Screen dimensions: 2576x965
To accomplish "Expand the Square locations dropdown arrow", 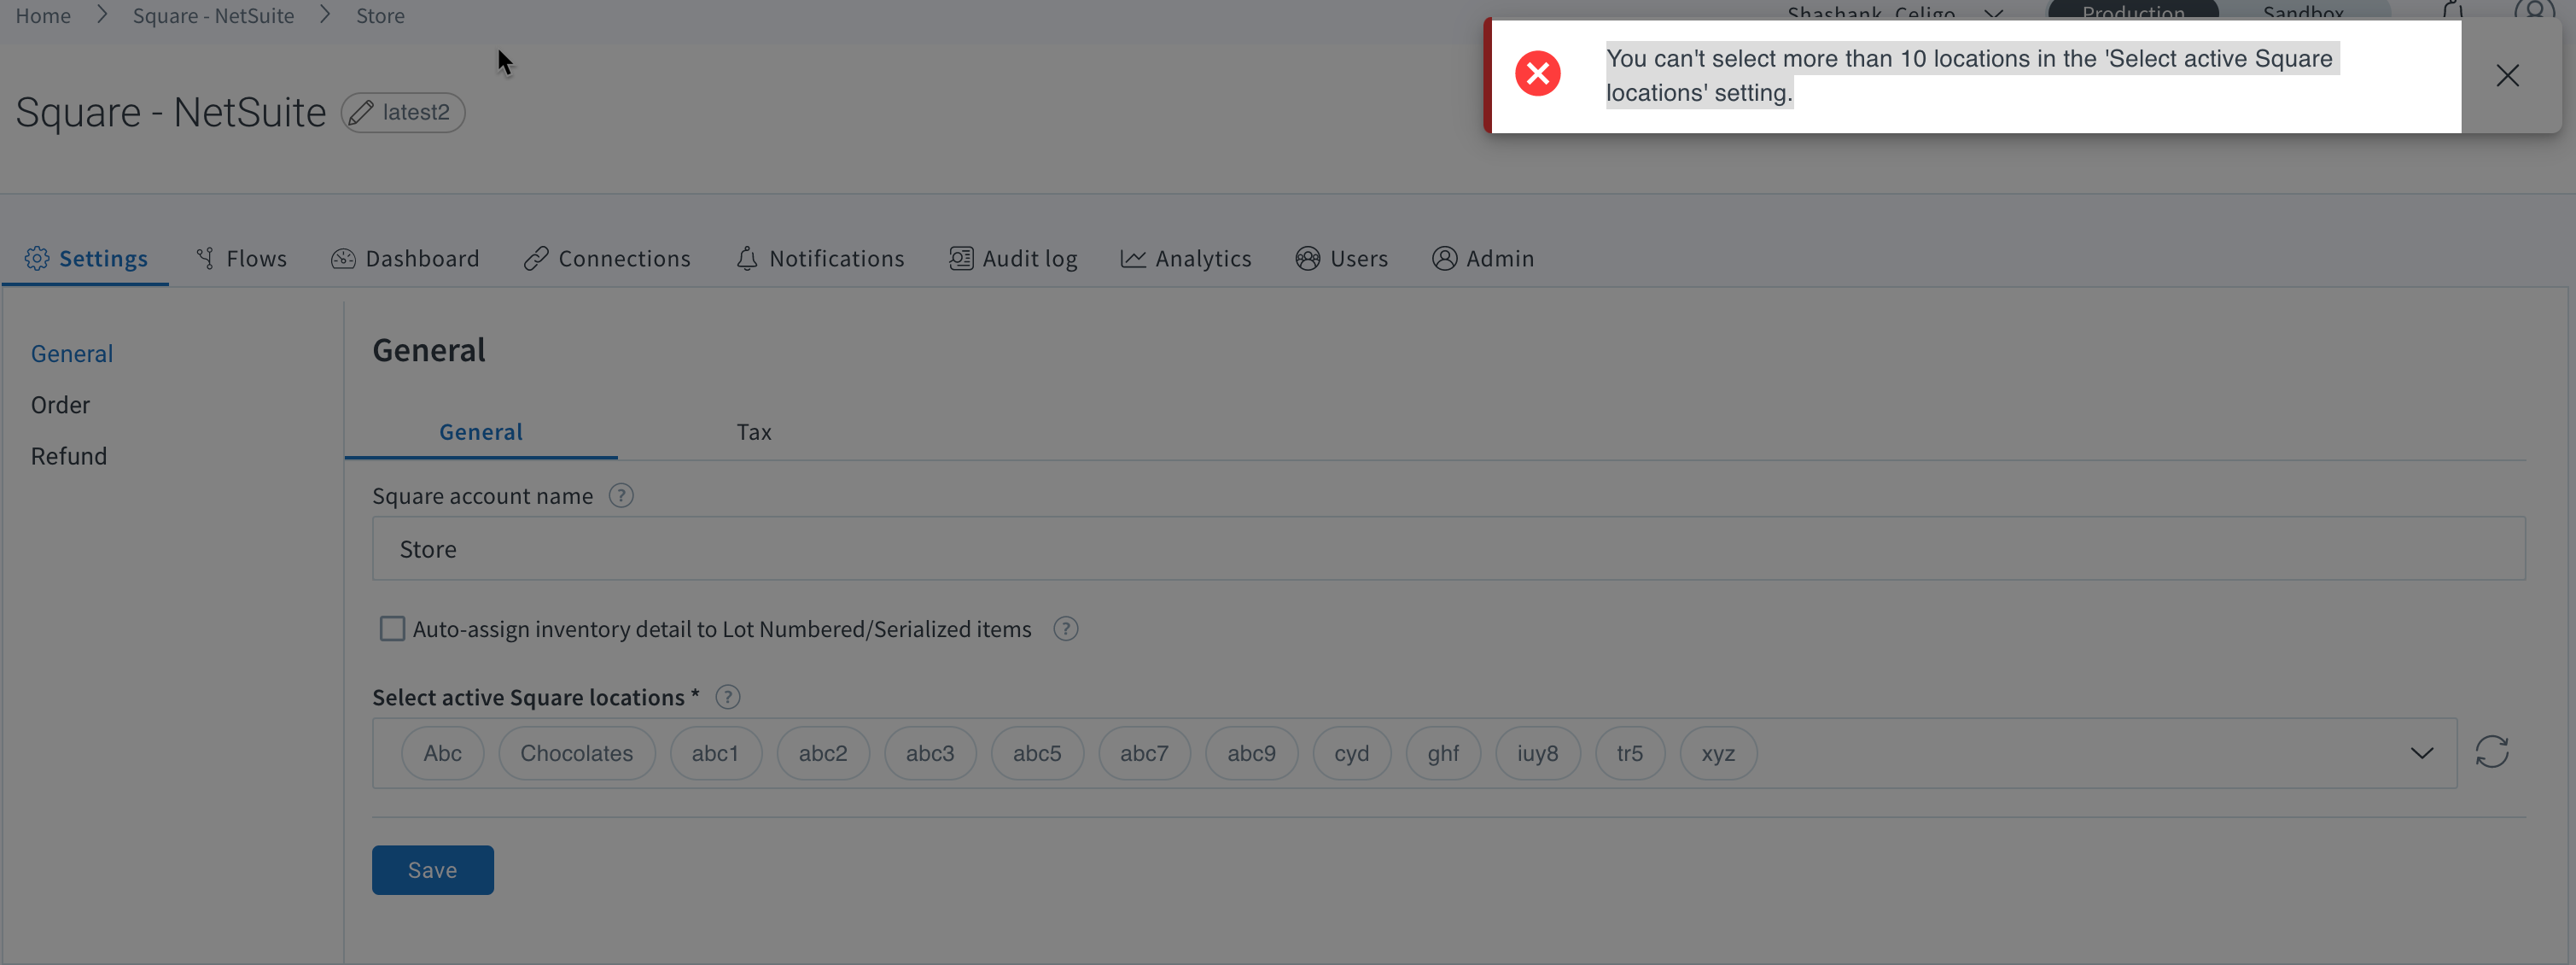I will [2421, 753].
